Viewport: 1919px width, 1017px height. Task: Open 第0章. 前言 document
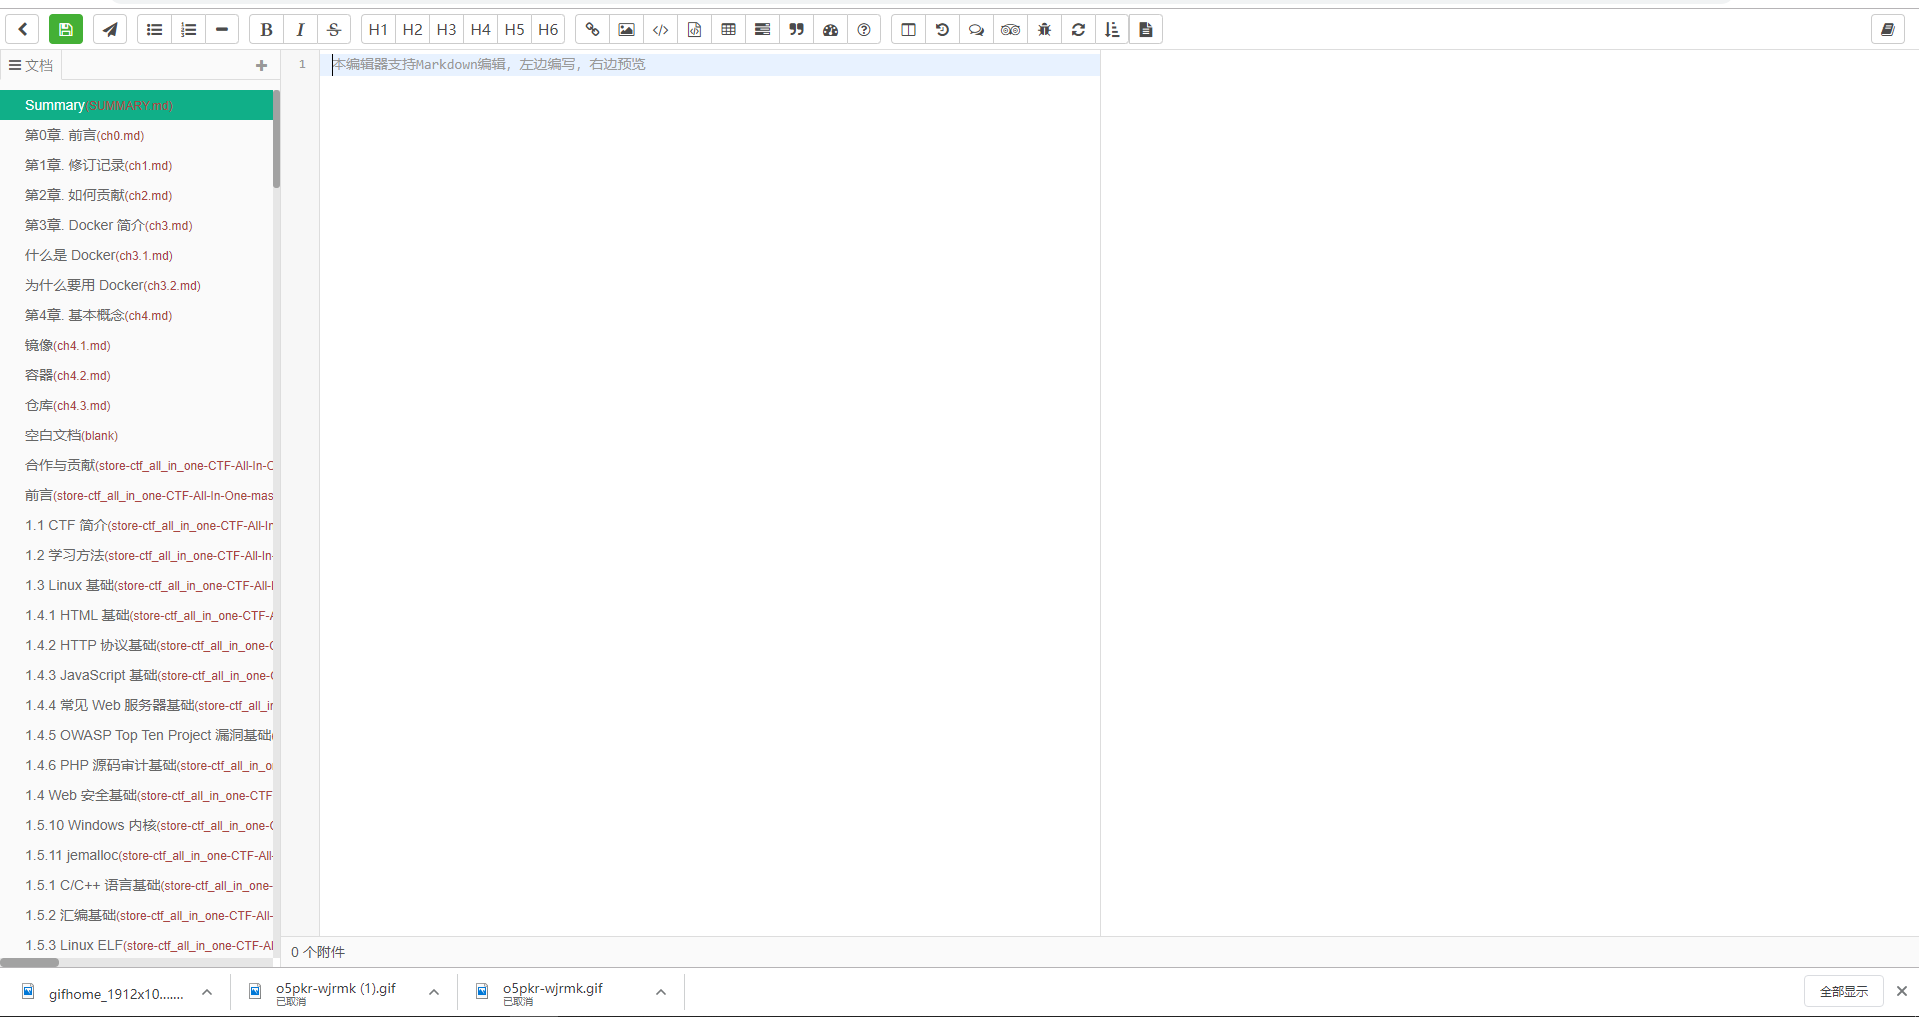point(136,135)
